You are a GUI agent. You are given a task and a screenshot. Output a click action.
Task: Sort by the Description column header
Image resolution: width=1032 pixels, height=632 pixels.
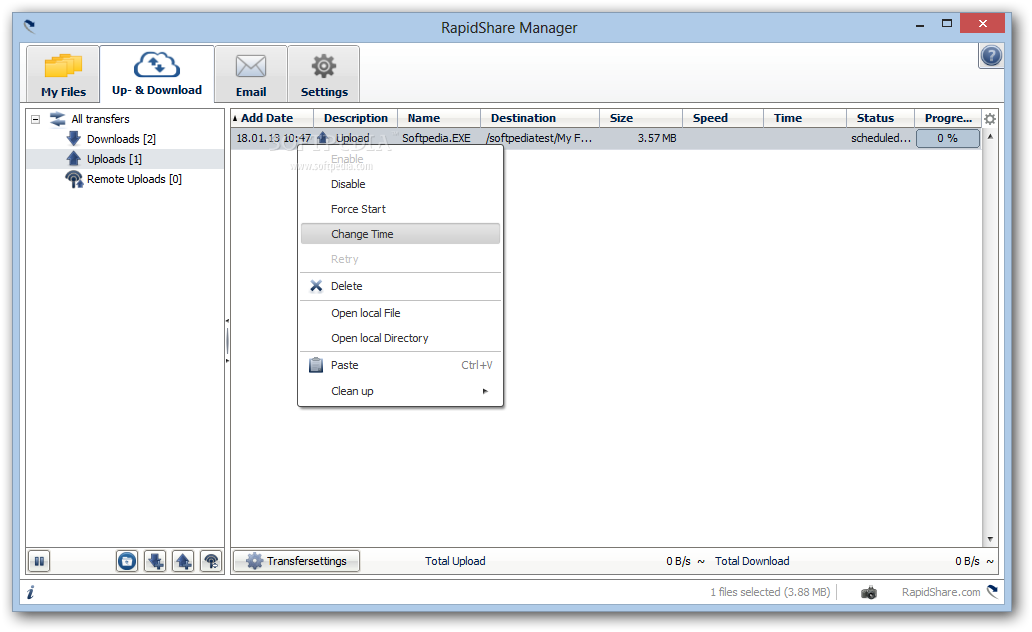[355, 118]
